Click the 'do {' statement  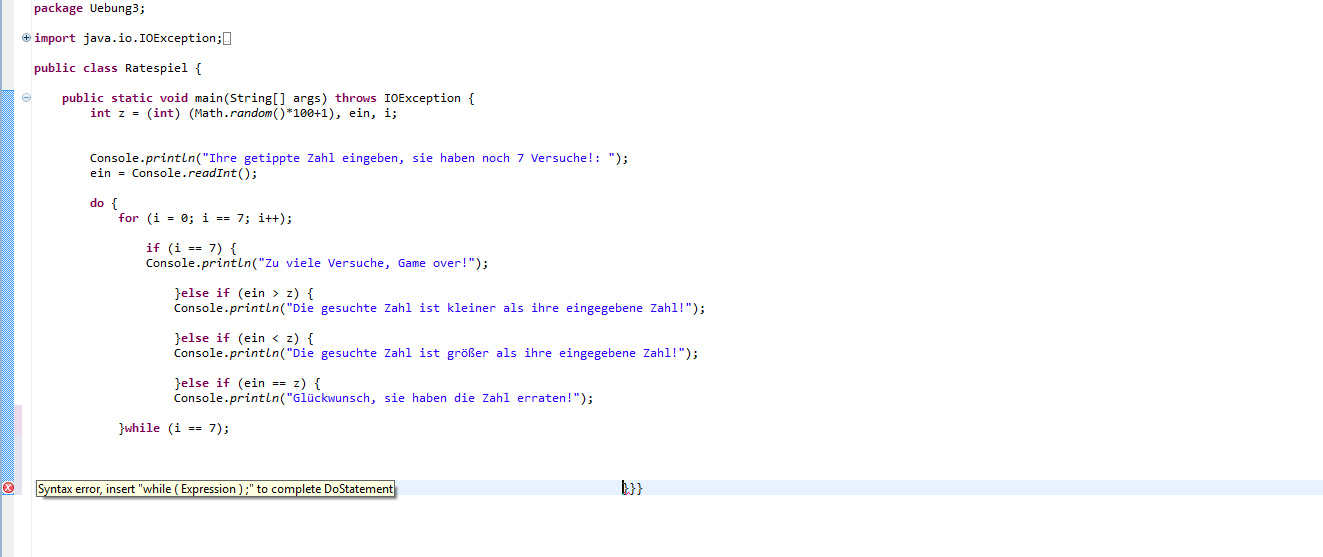click(x=104, y=203)
